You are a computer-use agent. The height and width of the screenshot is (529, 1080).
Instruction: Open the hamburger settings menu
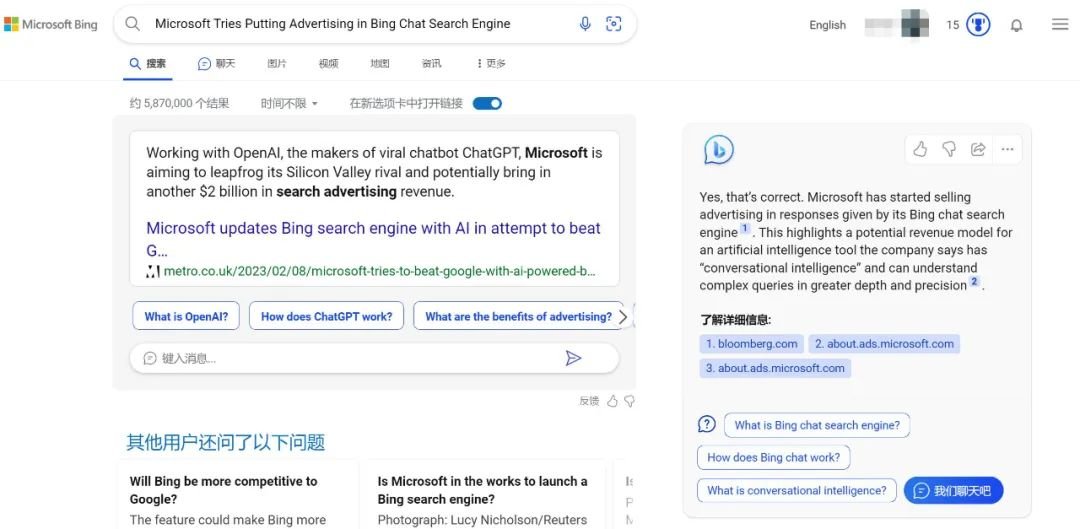click(1060, 25)
